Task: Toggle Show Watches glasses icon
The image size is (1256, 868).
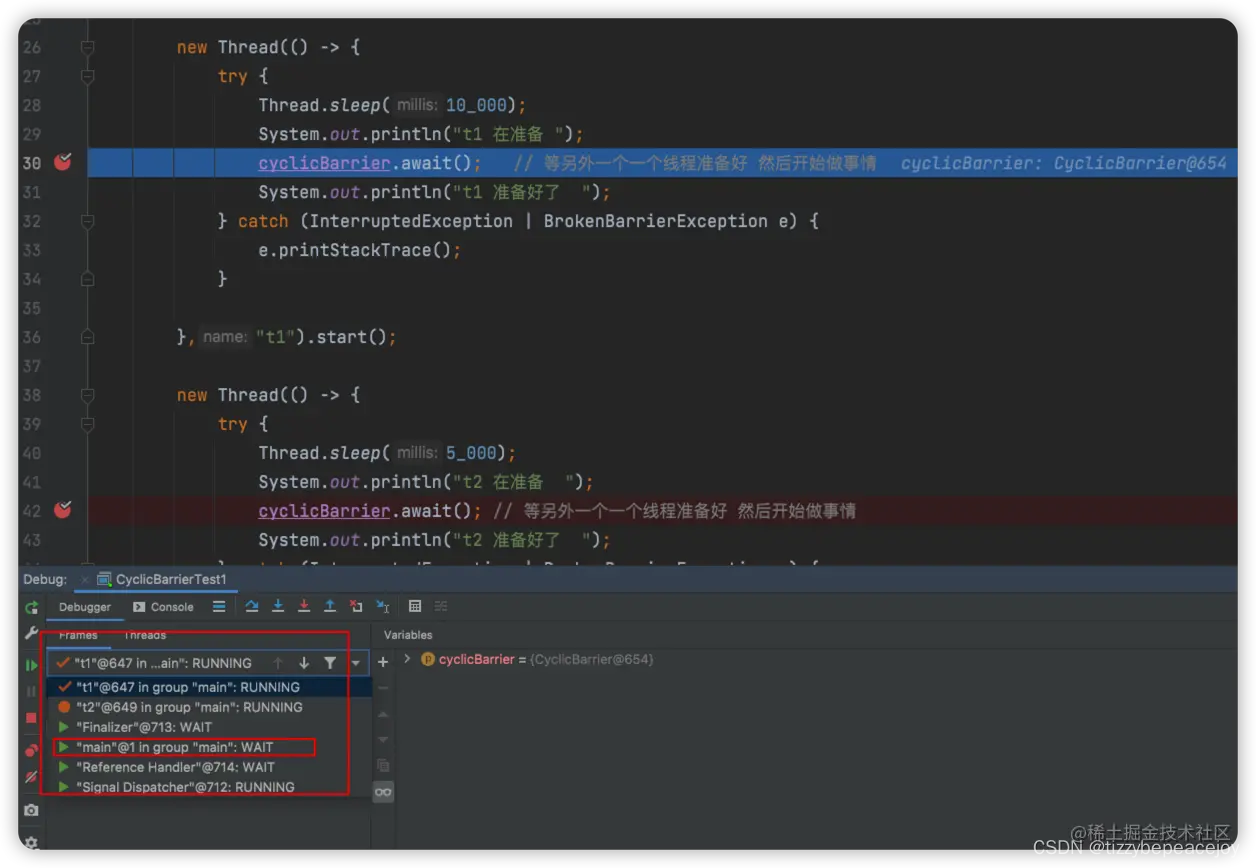Action: click(x=383, y=792)
